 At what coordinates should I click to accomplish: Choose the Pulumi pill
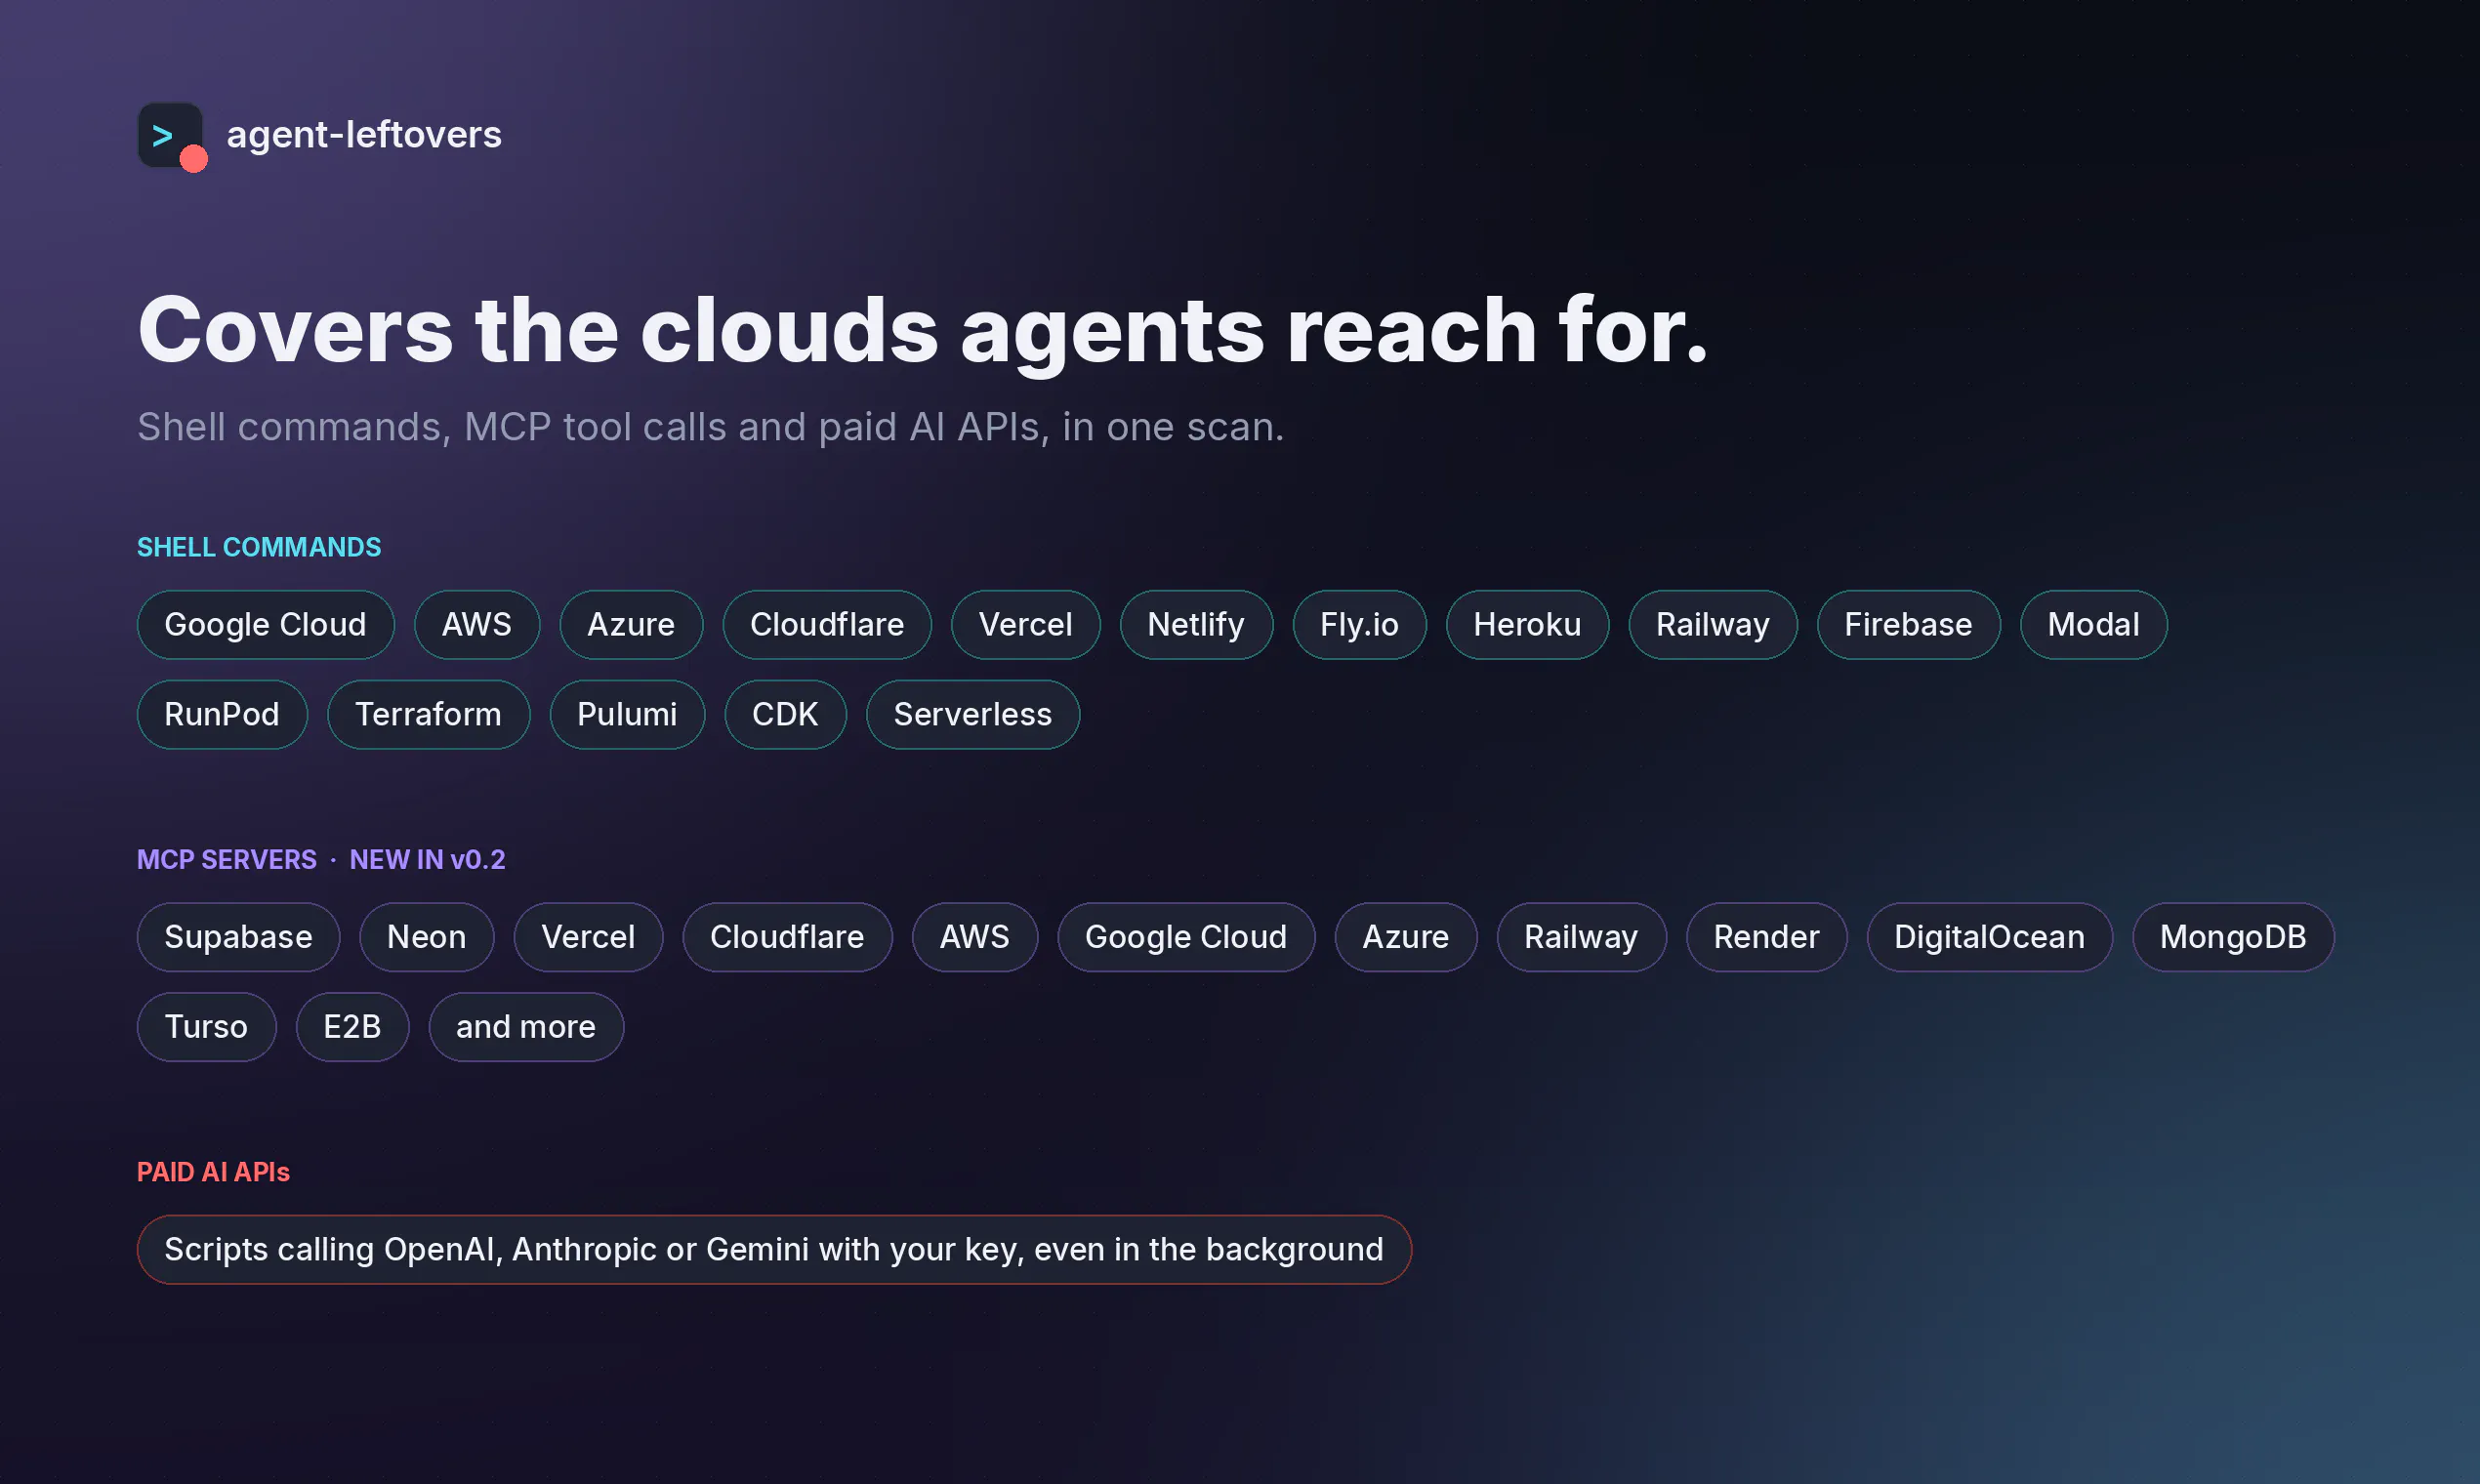[x=628, y=715]
